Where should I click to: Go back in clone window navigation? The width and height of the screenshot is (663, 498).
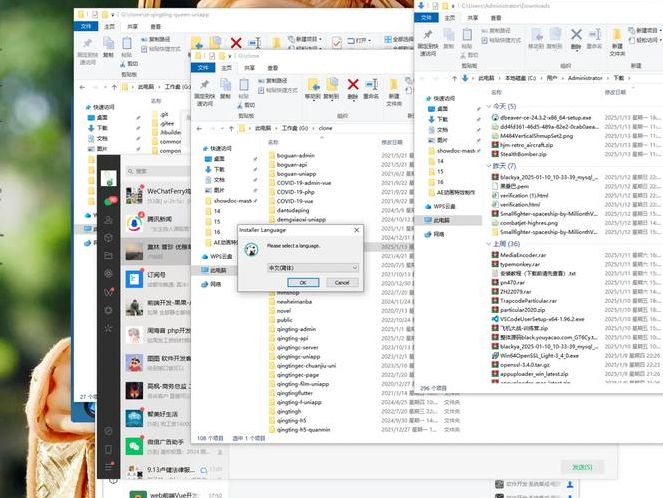[x=200, y=128]
